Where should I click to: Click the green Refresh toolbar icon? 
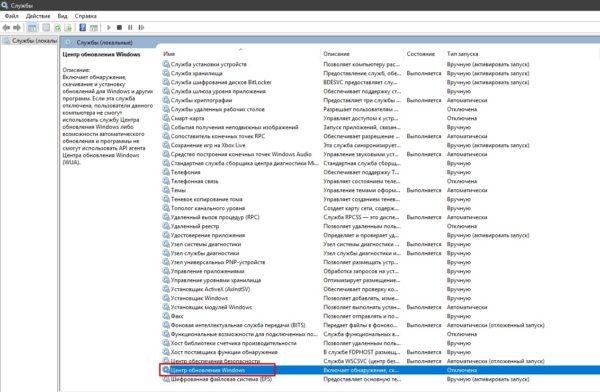57,28
